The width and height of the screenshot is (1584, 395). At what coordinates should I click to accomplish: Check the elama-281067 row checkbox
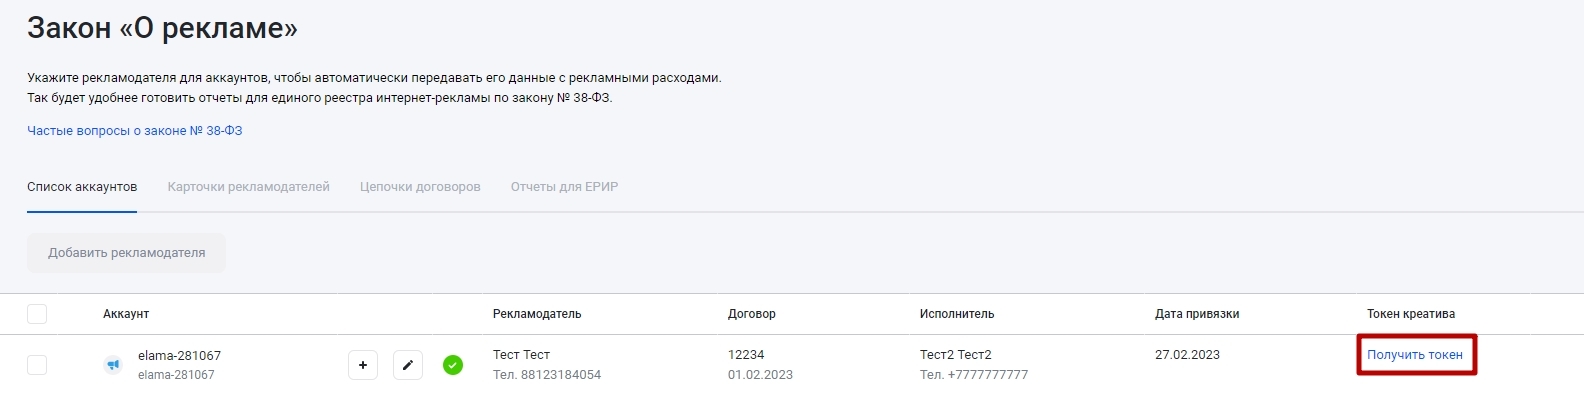tap(37, 365)
